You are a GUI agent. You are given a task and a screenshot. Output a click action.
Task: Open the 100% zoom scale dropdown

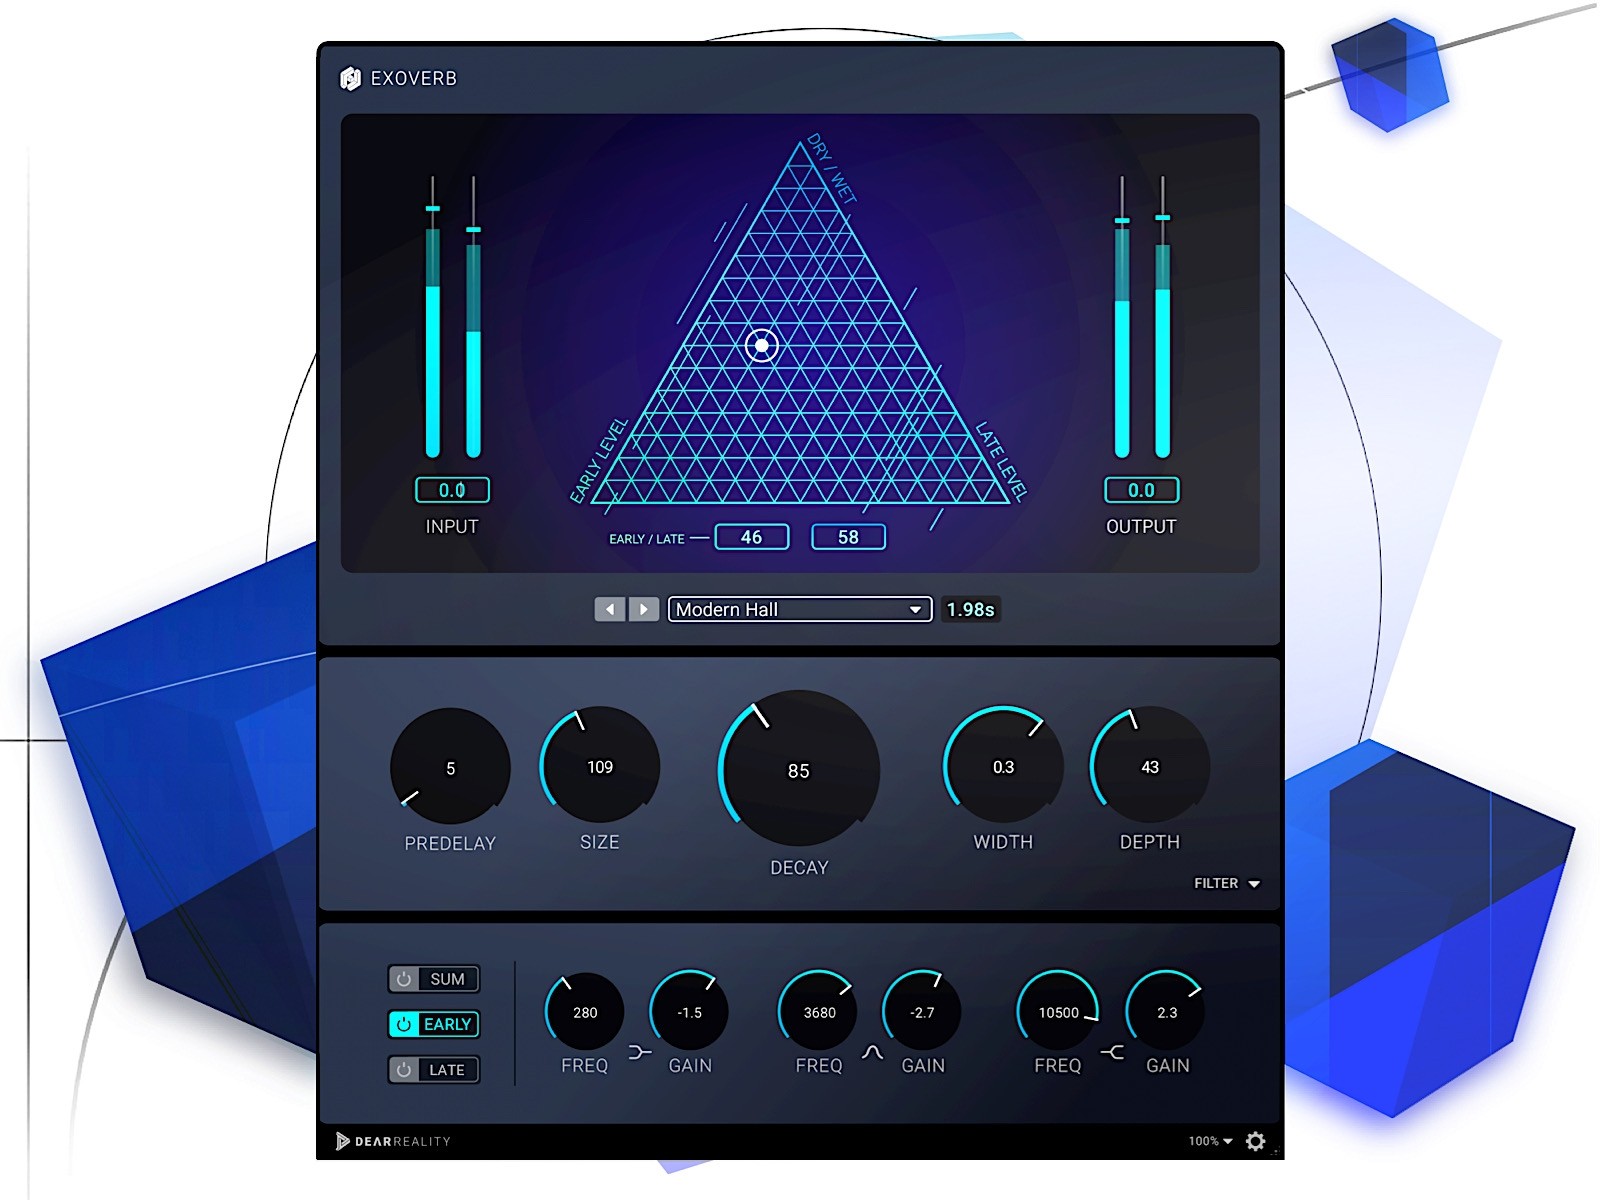(x=1210, y=1141)
